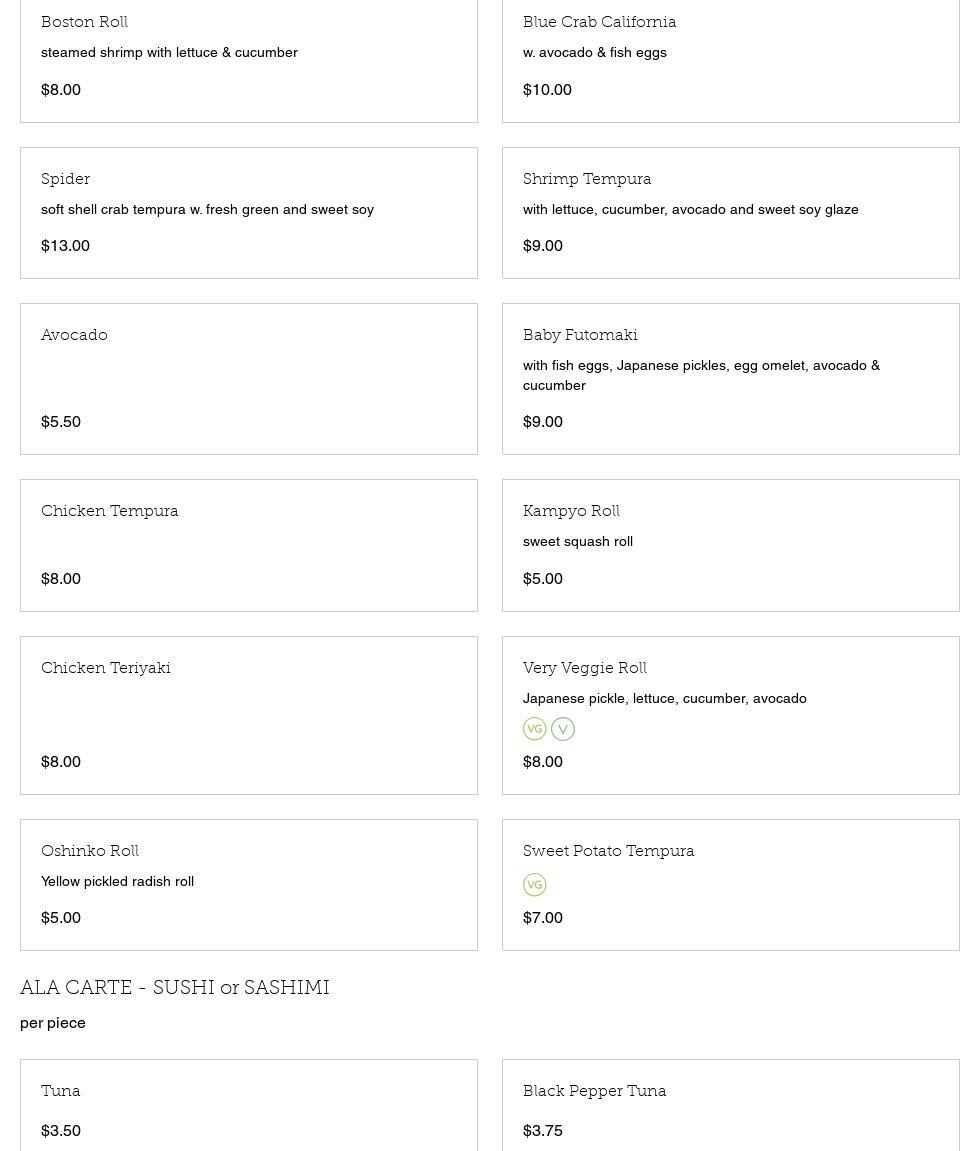Open the Spider roll item
965x1151 pixels.
pos(66,179)
